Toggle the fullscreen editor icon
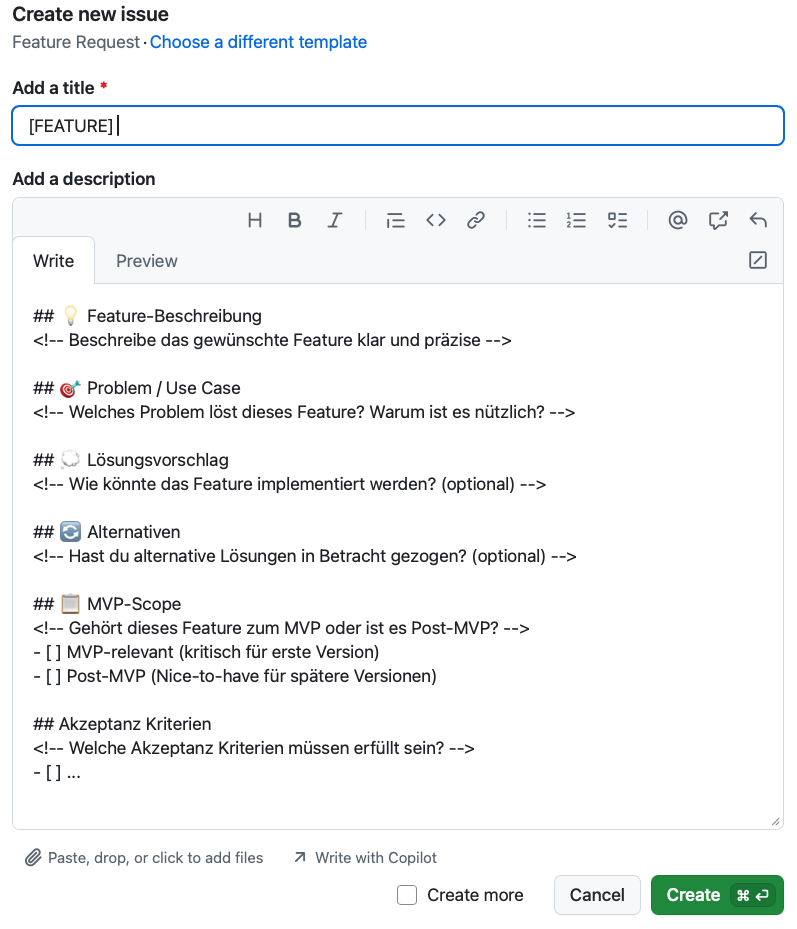This screenshot has width=797, height=929. point(758,260)
